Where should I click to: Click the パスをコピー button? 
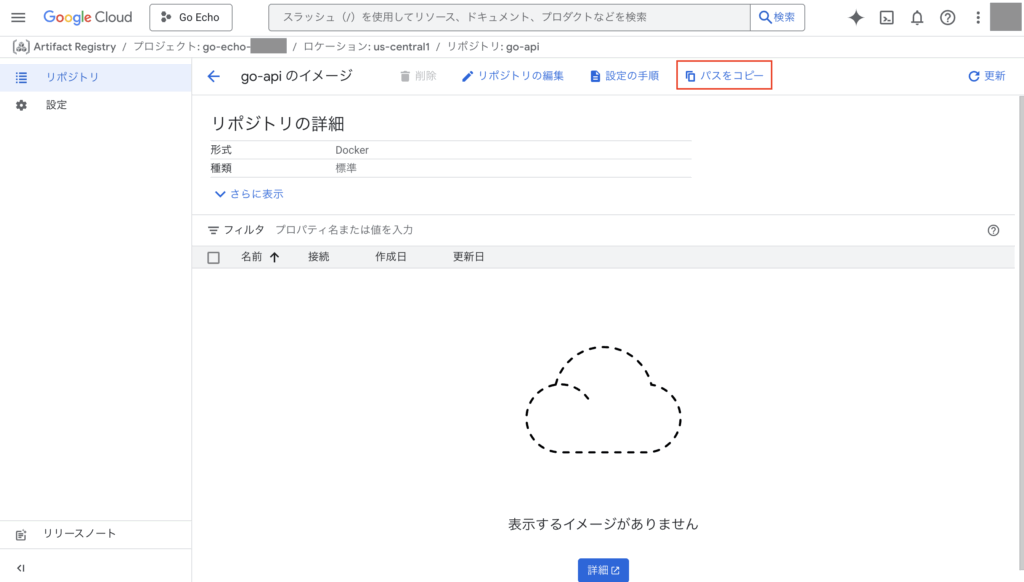click(x=724, y=76)
